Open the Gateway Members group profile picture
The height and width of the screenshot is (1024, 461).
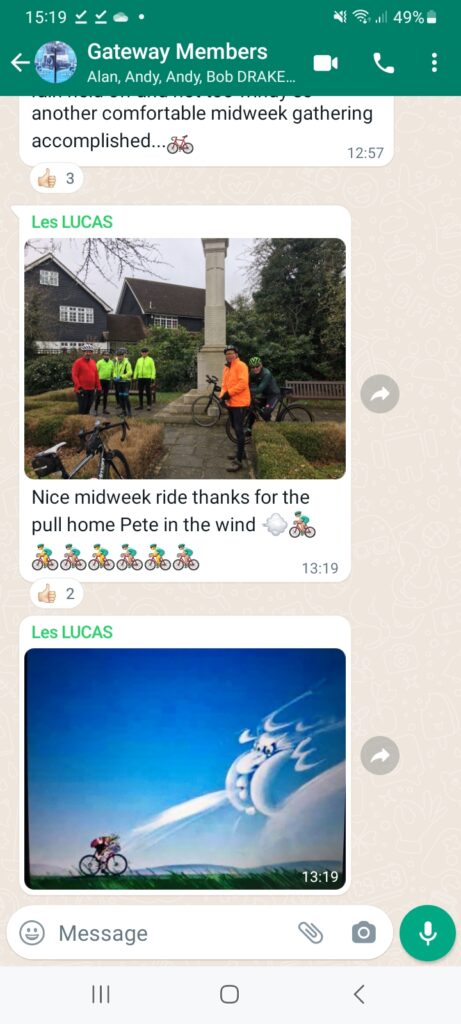[x=56, y=62]
